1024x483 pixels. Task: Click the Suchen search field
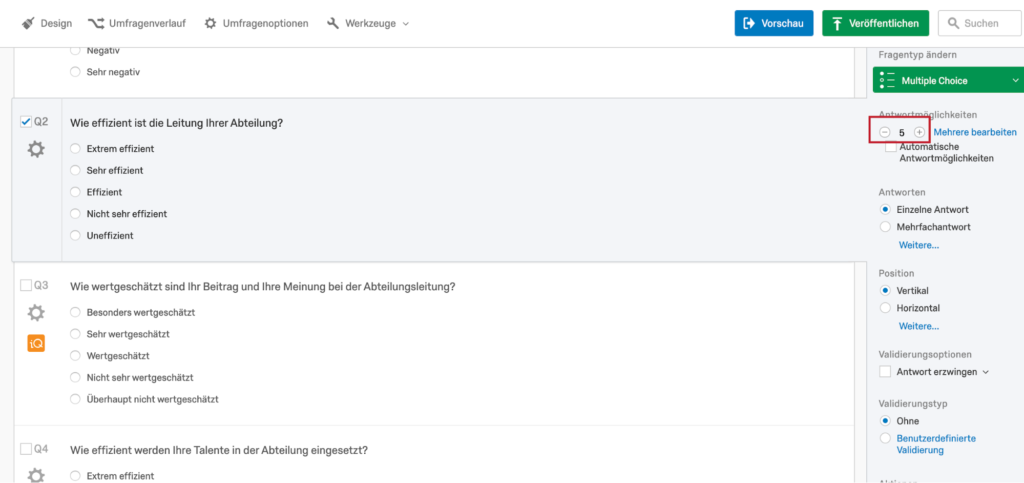point(980,23)
